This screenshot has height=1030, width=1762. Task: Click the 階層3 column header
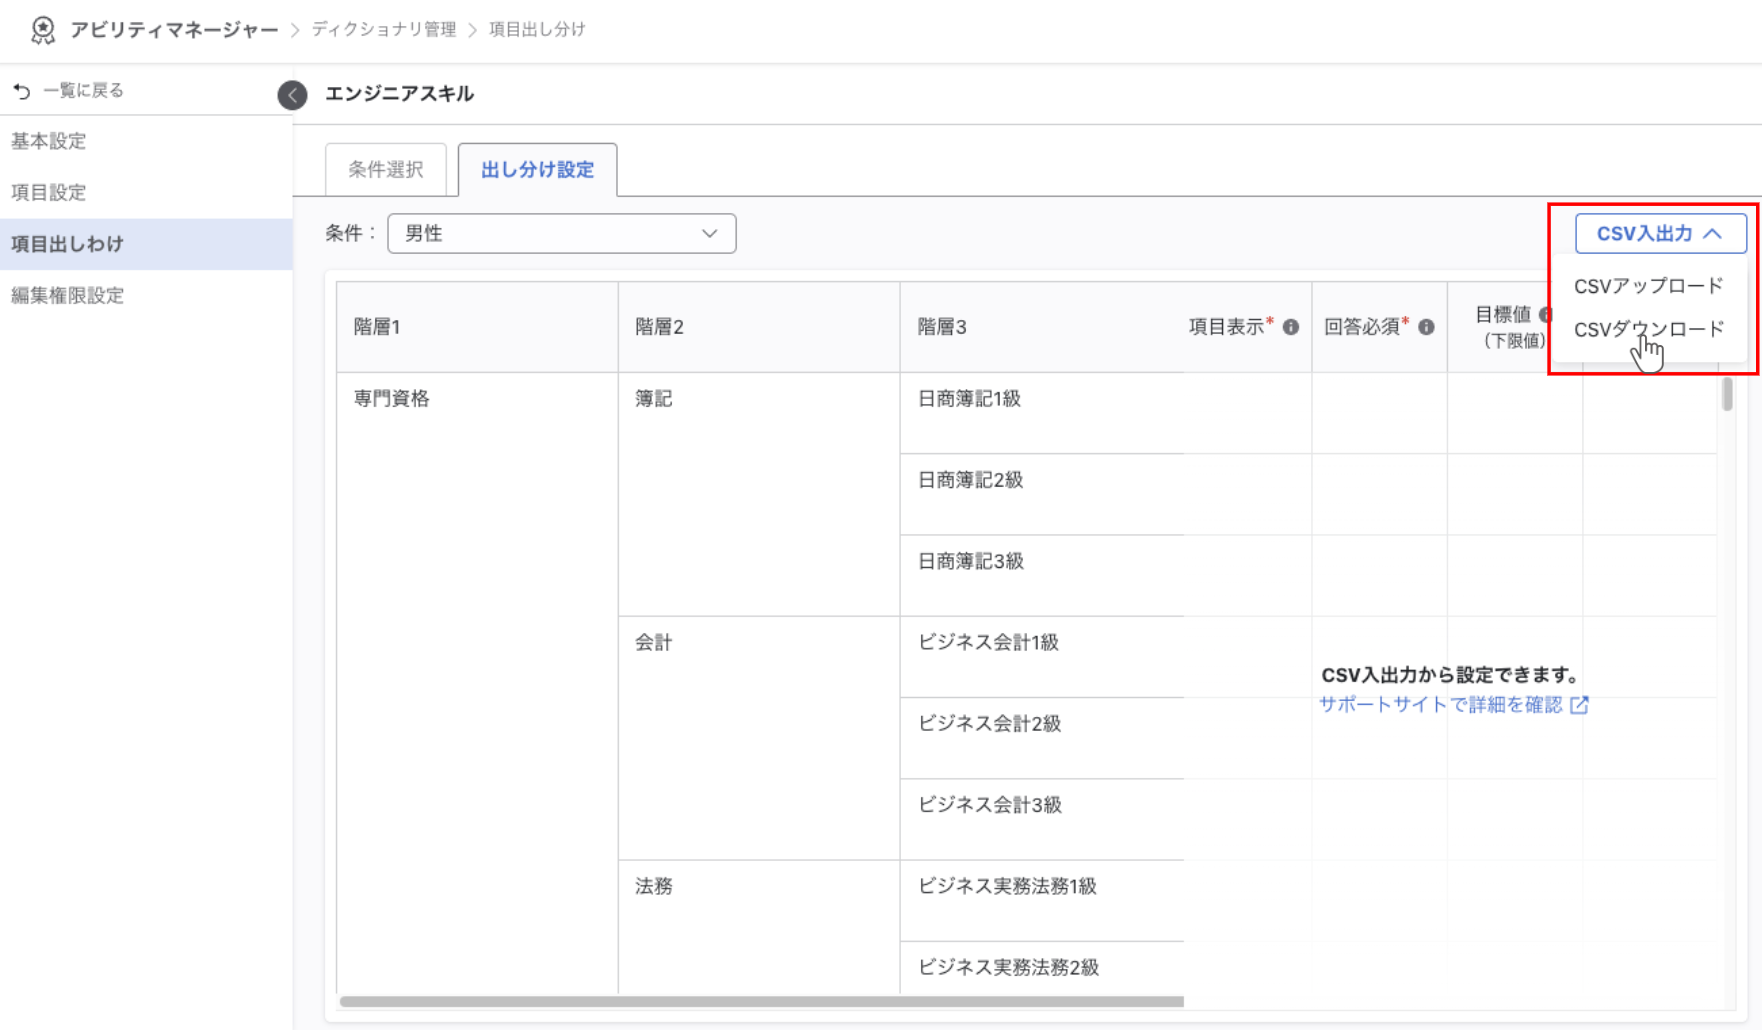[1042, 327]
